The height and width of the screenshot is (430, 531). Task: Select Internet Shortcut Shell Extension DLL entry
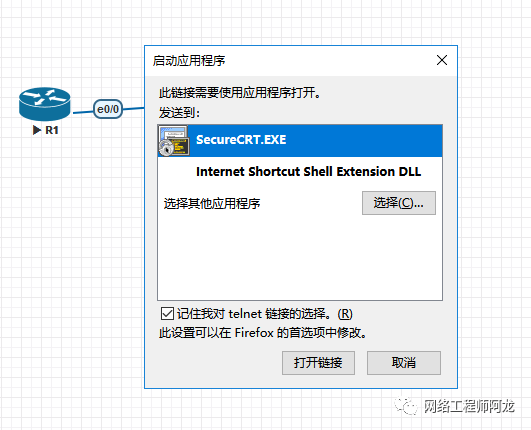[x=308, y=171]
